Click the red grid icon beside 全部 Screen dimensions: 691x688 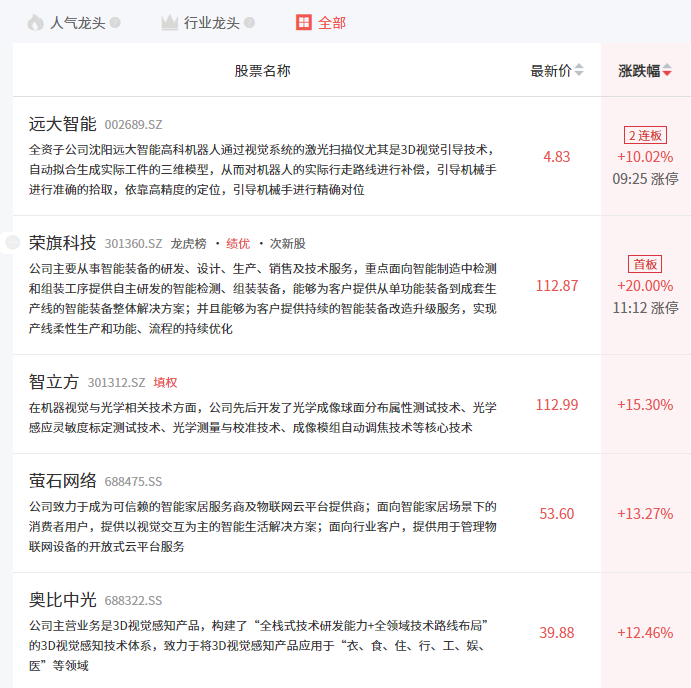pos(304,22)
